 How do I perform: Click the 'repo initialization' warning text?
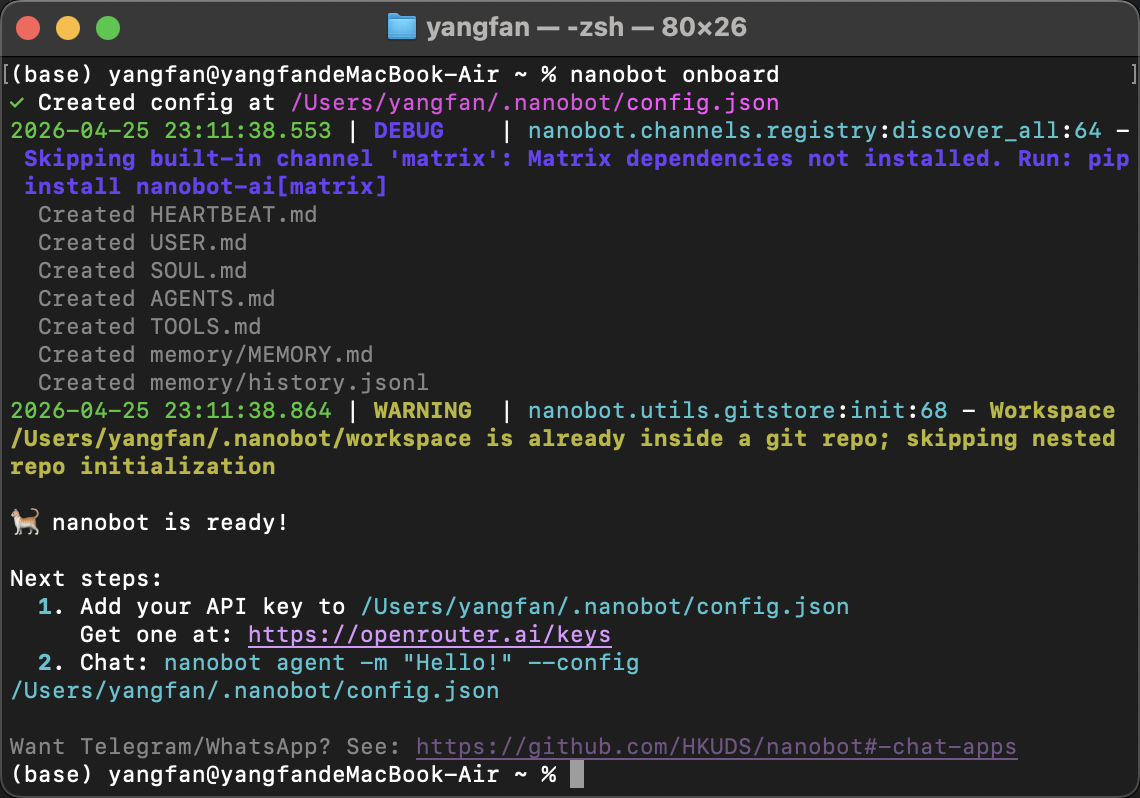tap(142, 467)
